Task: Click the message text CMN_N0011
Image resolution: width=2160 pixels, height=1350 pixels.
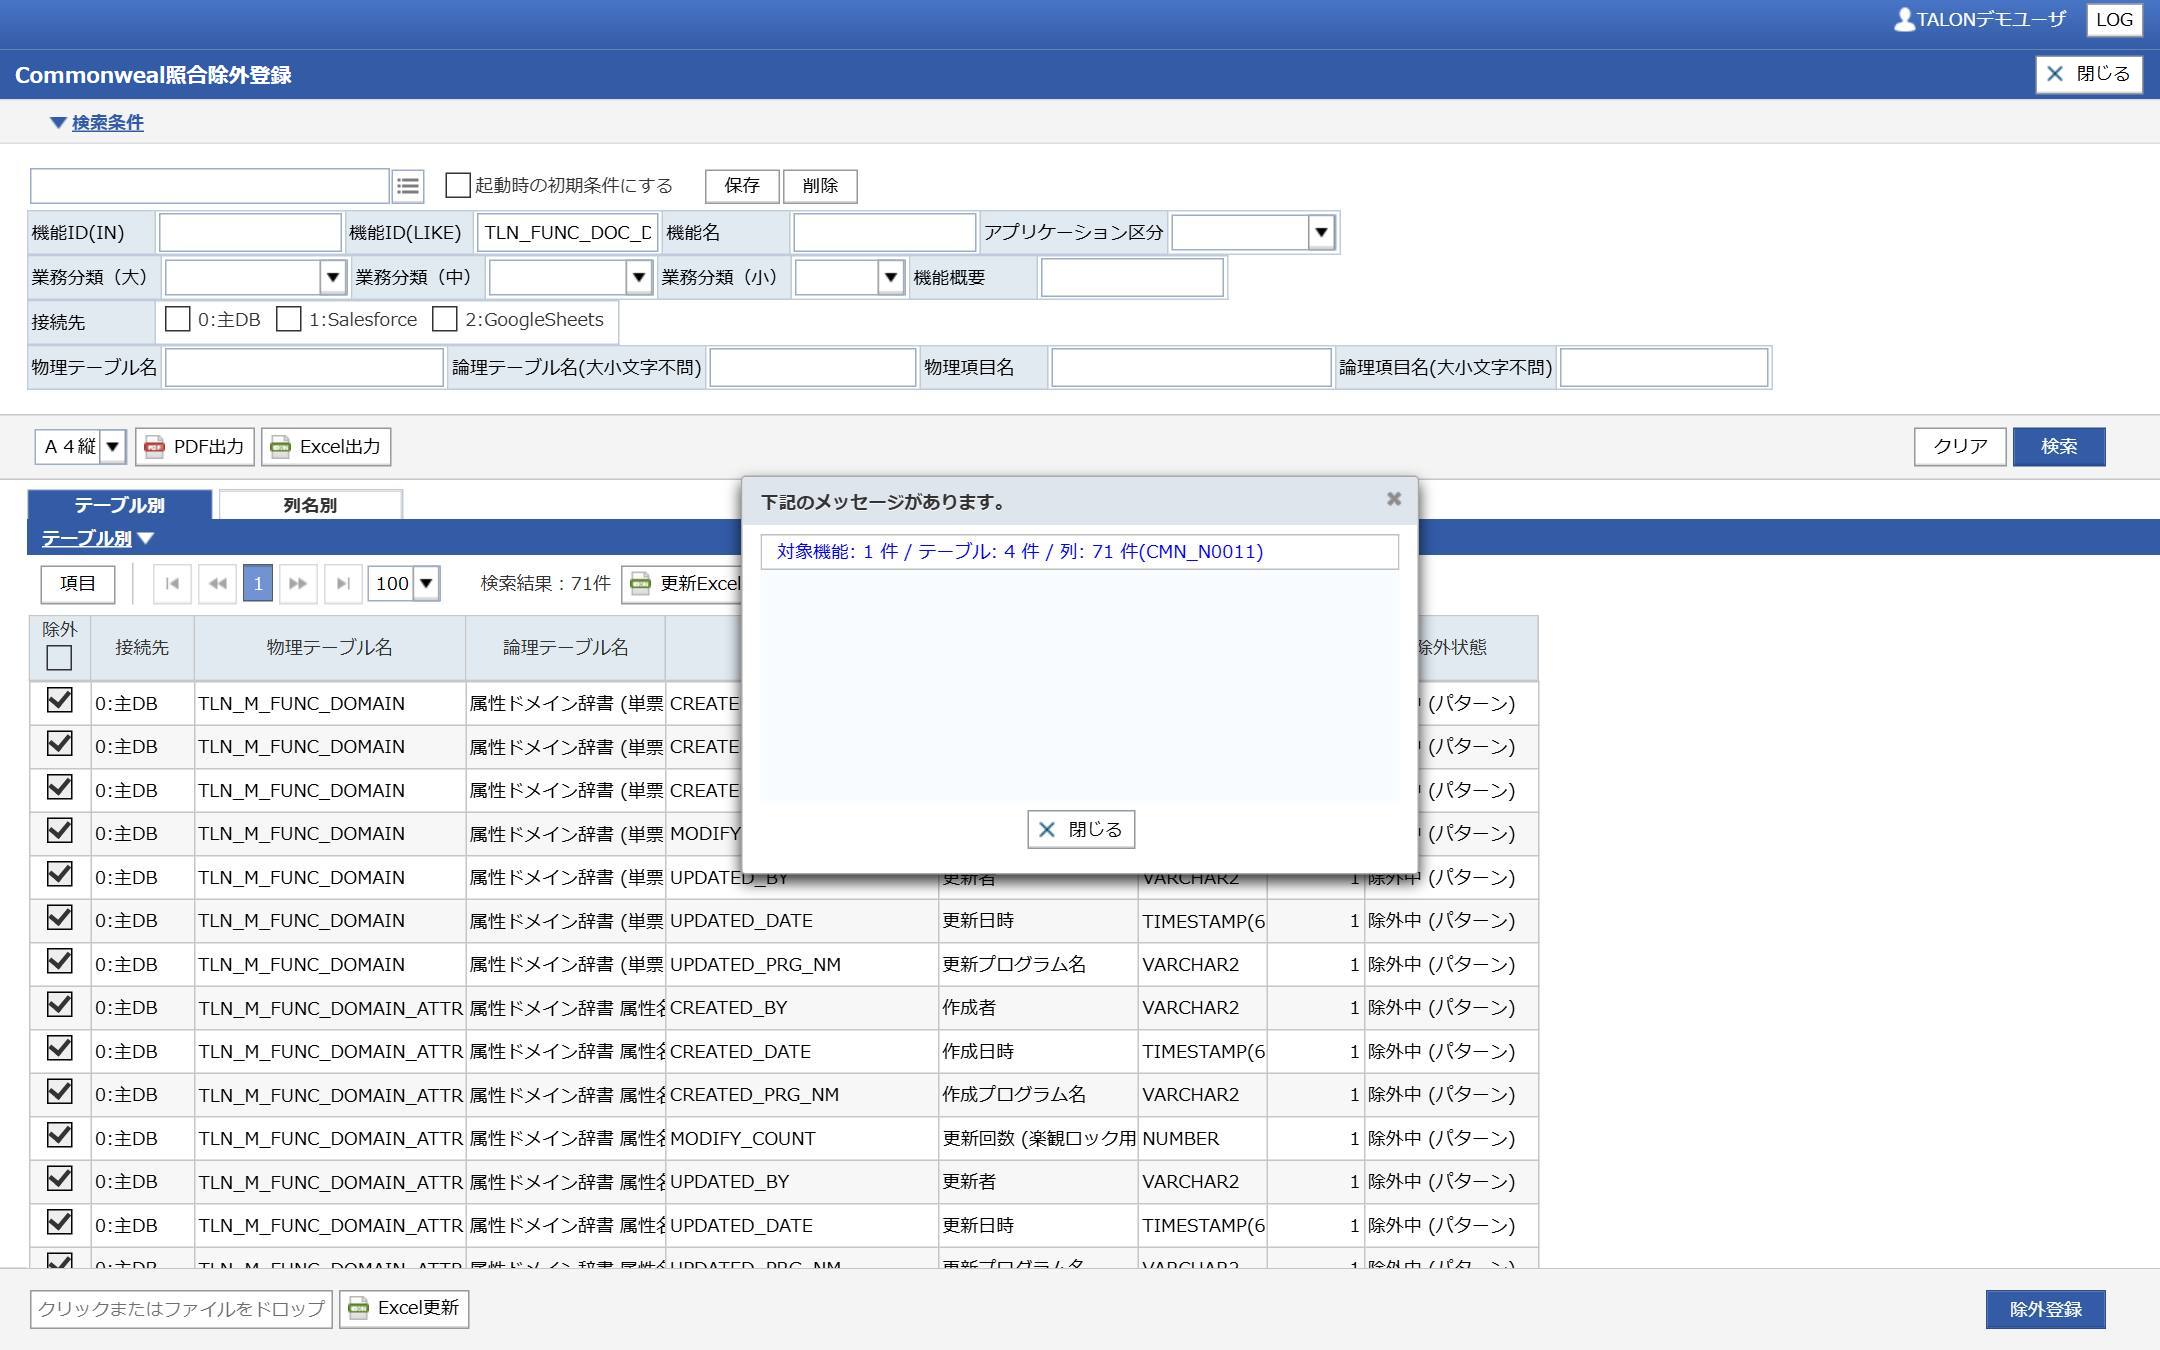Action: pyautogui.click(x=1019, y=552)
